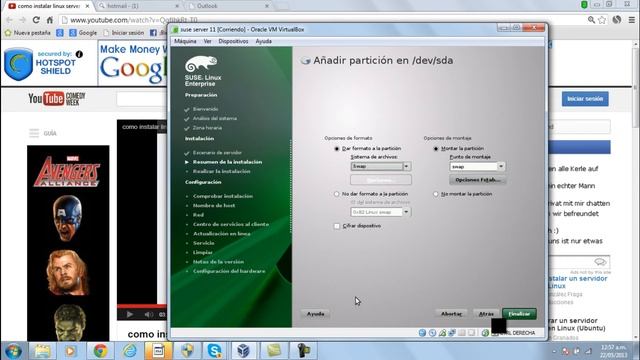Select 'No dar formato a la partición' radio
Screen dimensions: 640x360
tap(337, 194)
